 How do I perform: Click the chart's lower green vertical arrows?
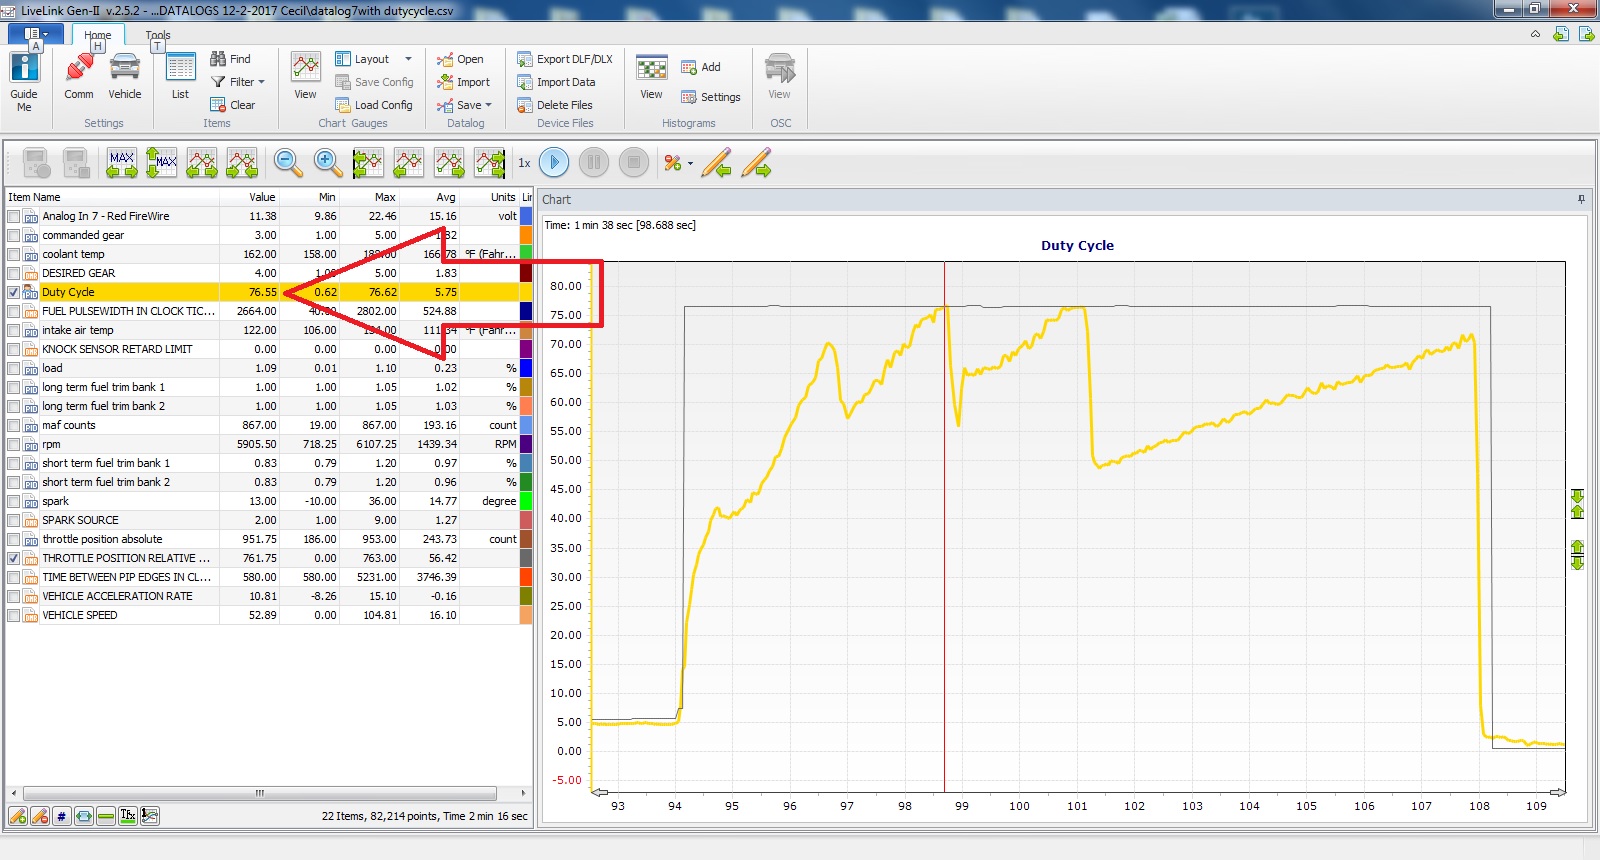(1577, 555)
